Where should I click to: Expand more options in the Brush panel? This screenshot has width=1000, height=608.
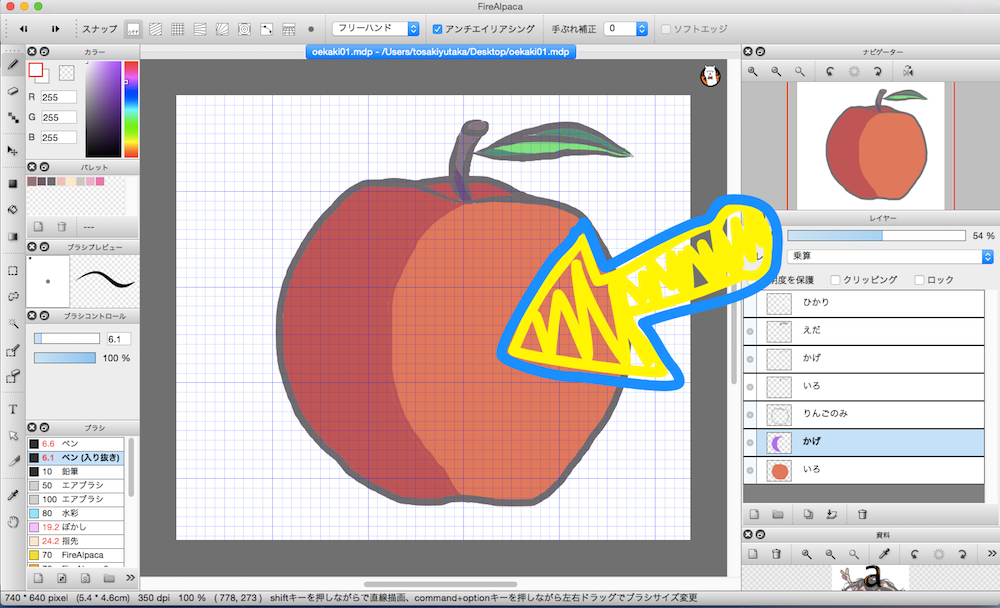pos(130,578)
